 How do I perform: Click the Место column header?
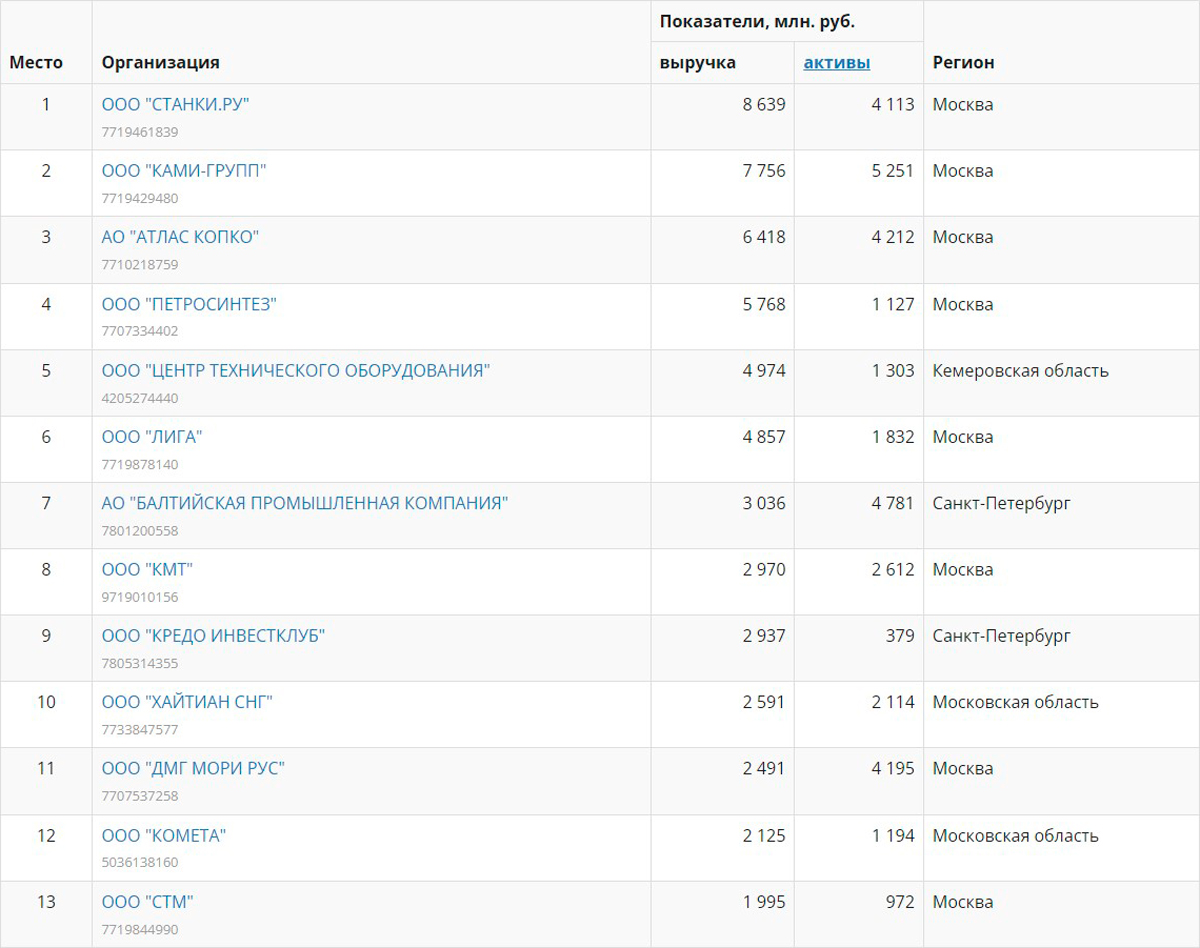tap(36, 63)
